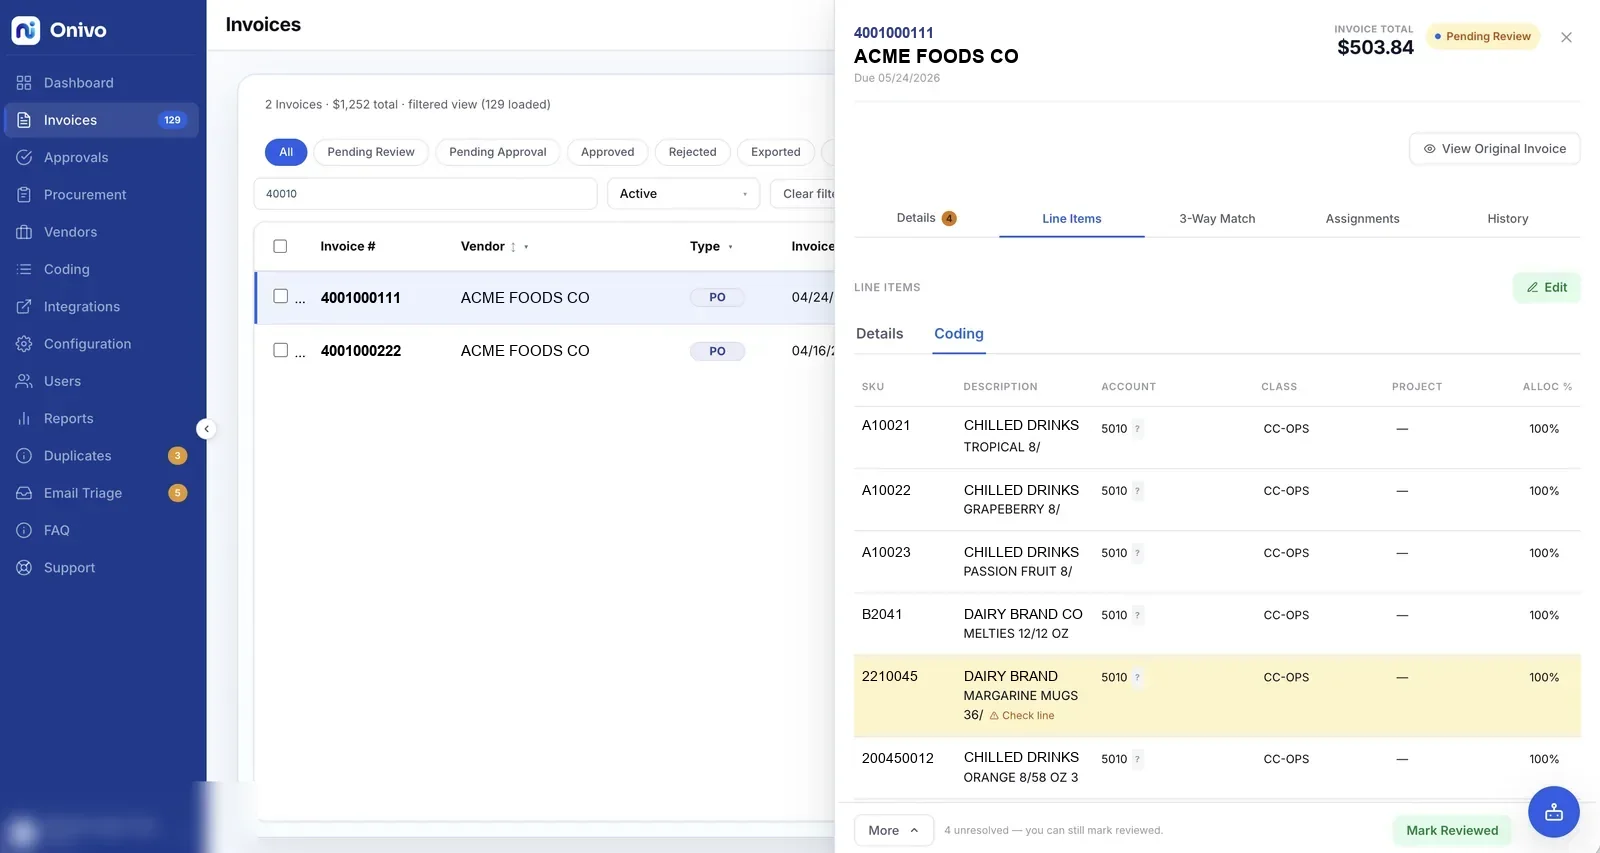The height and width of the screenshot is (853, 1600).
Task: Close the invoice detail panel
Action: pos(1566,37)
